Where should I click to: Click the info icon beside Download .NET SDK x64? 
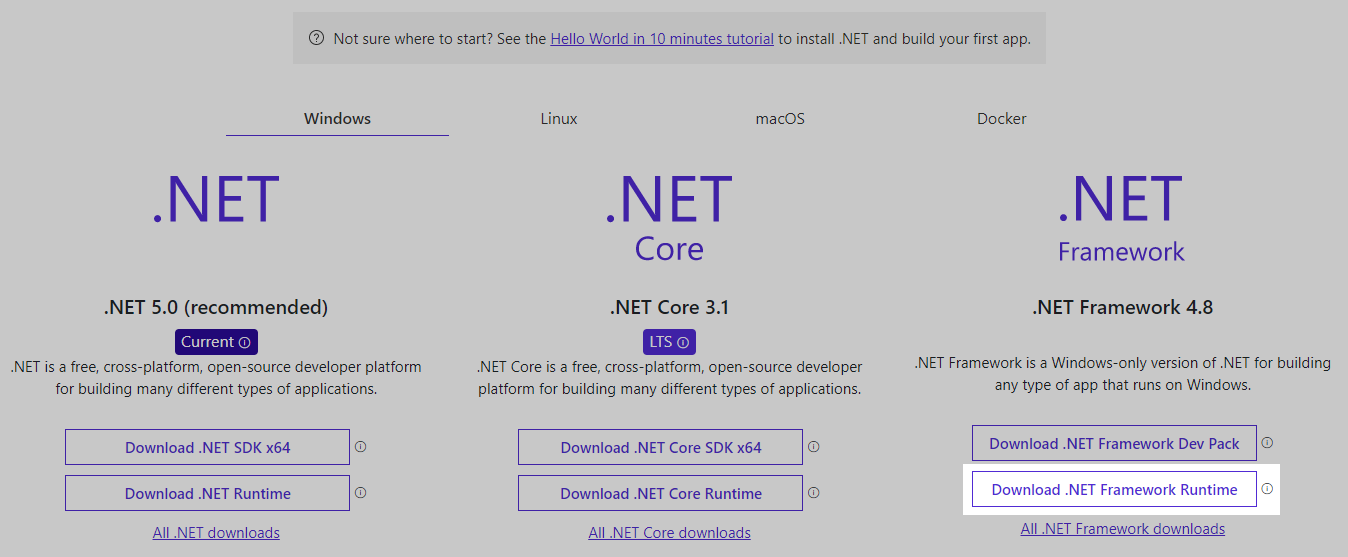[x=360, y=447]
